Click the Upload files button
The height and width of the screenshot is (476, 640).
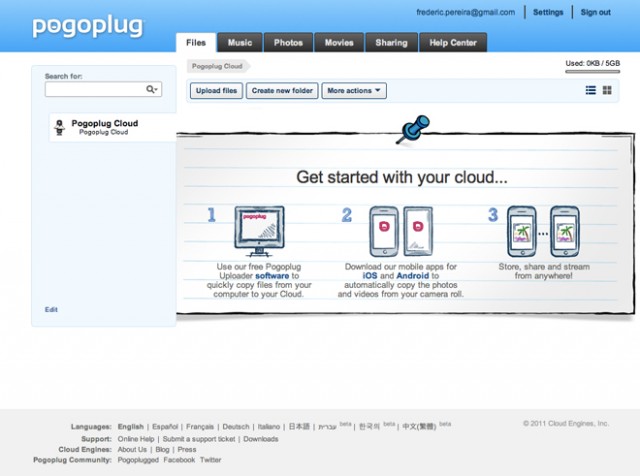coord(216,91)
